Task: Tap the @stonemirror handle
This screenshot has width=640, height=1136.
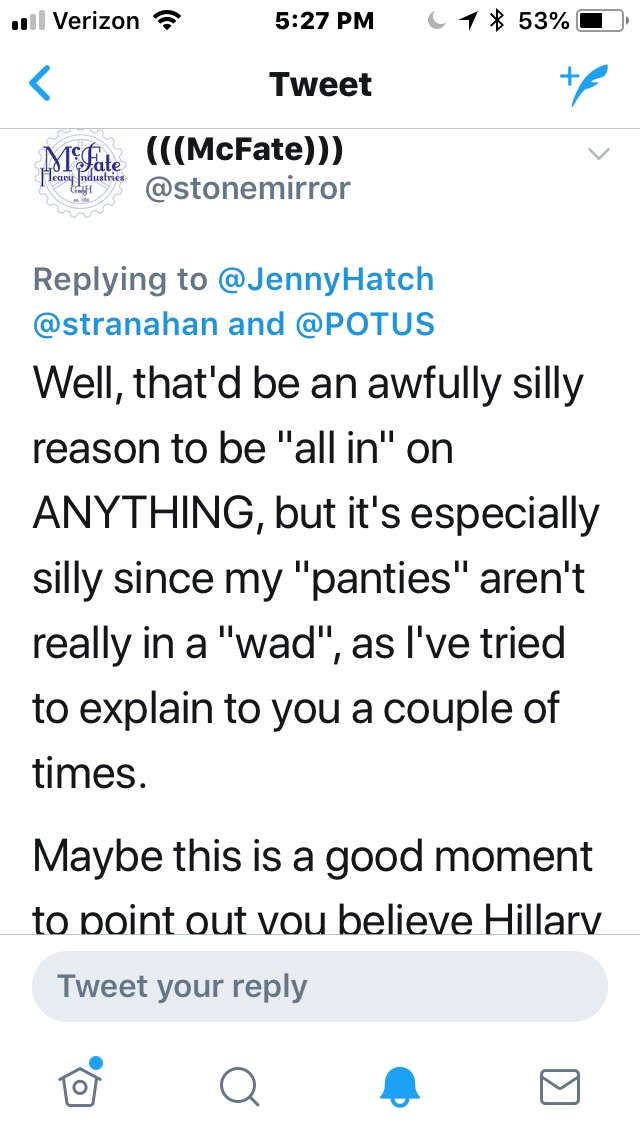Action: 248,188
